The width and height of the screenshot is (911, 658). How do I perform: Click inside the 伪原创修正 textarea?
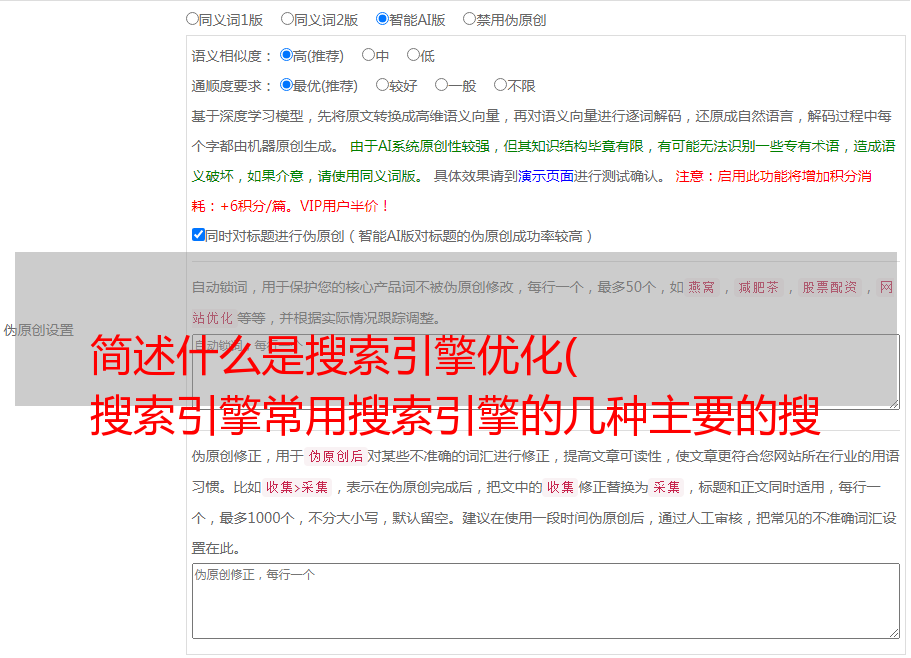click(546, 601)
